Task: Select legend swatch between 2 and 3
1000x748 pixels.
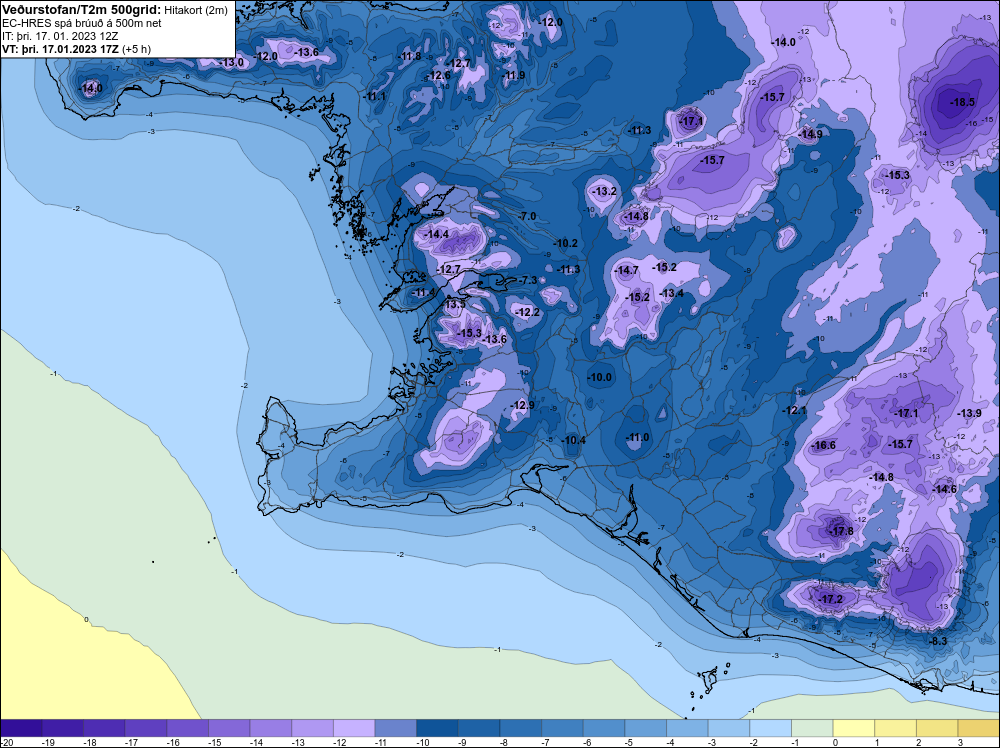Action: (937, 728)
